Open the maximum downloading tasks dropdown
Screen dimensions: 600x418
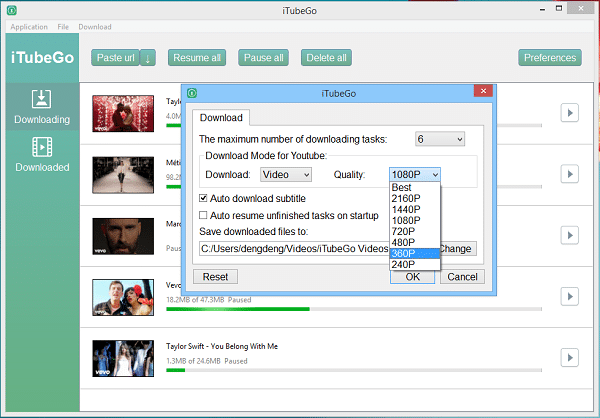(x=440, y=139)
